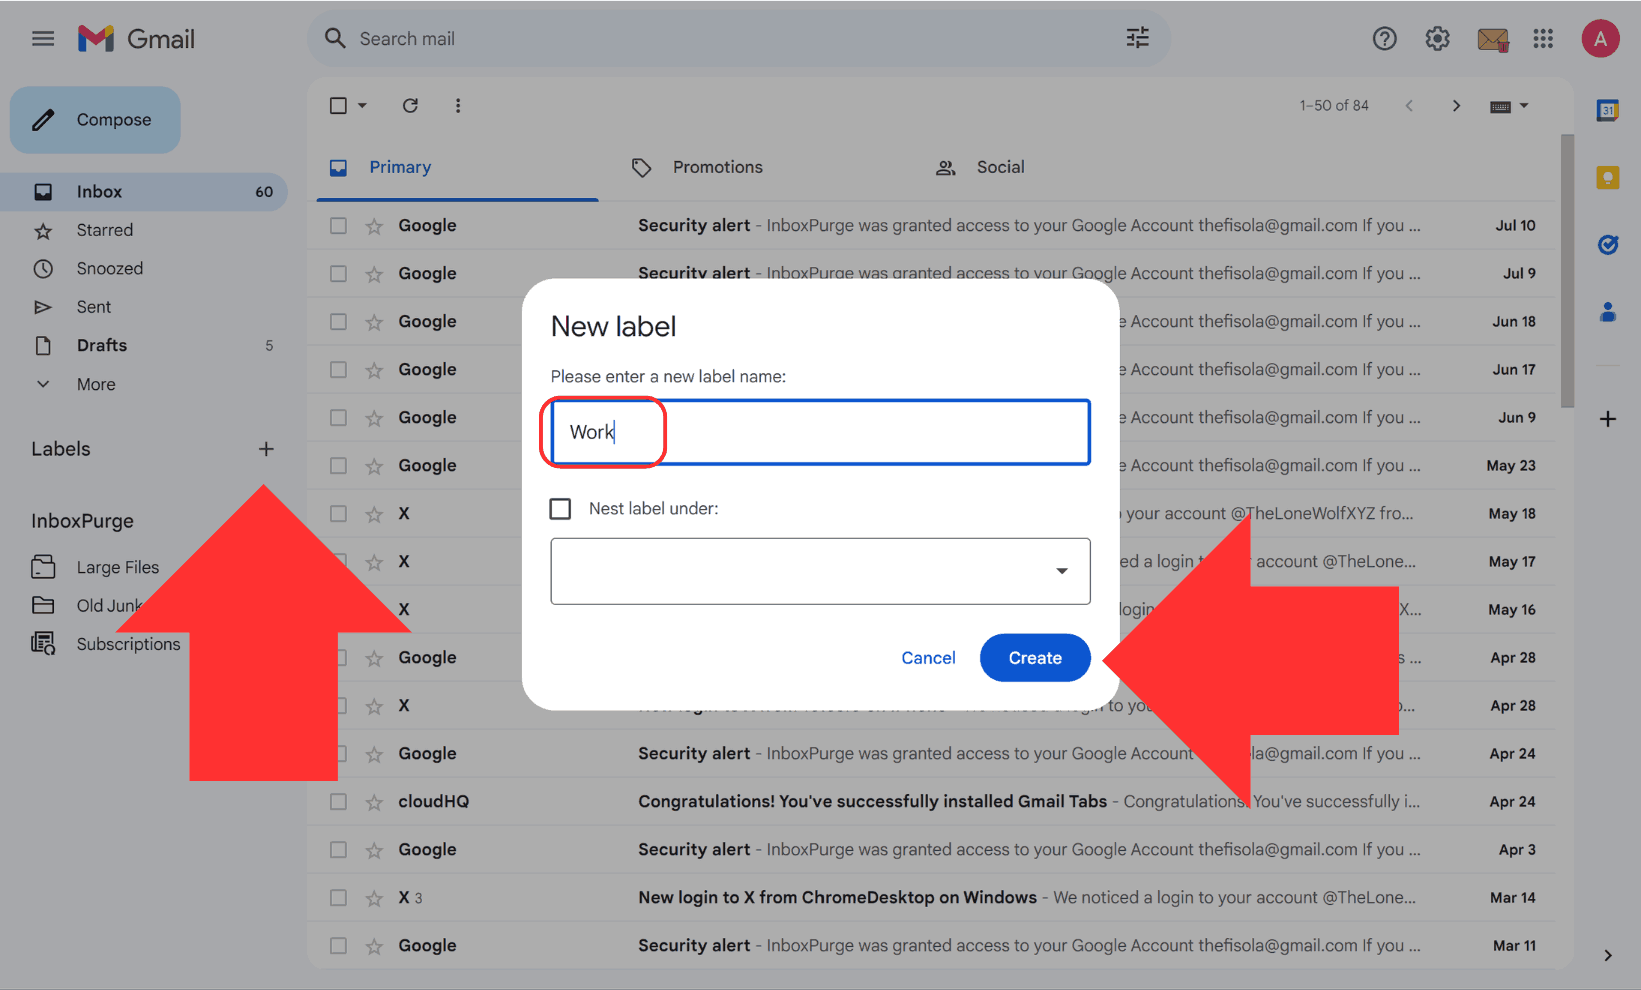Image resolution: width=1641 pixels, height=990 pixels.
Task: Open the More options three-dot menu
Action: 458,106
